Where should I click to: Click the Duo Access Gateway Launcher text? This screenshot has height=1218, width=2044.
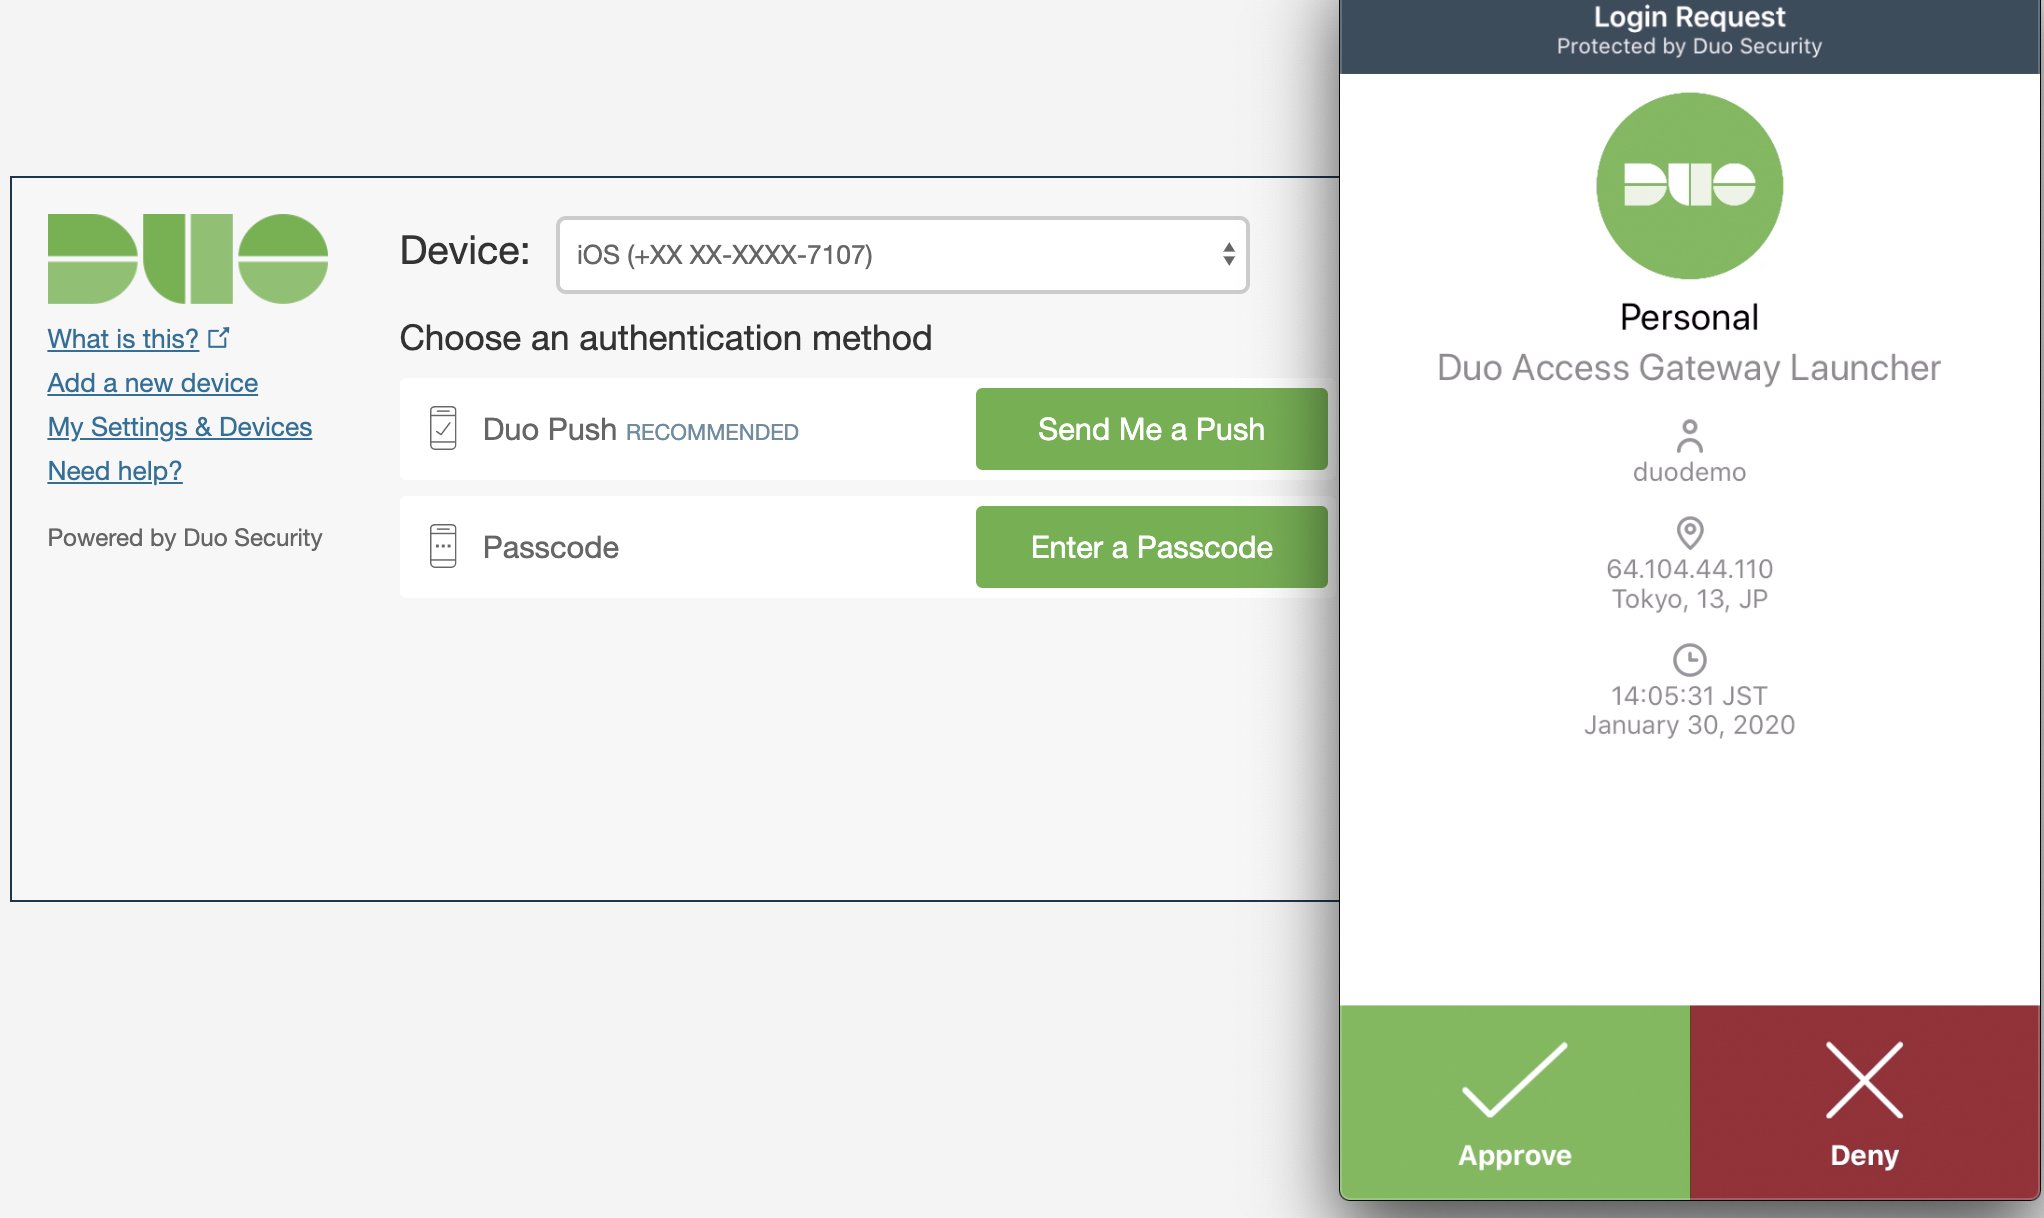tap(1689, 368)
